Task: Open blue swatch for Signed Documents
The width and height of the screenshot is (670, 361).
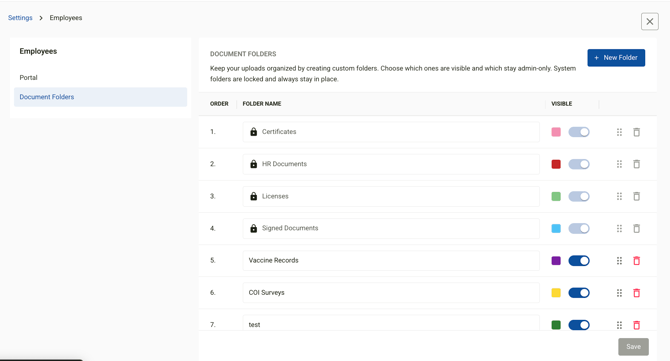Action: tap(556, 229)
